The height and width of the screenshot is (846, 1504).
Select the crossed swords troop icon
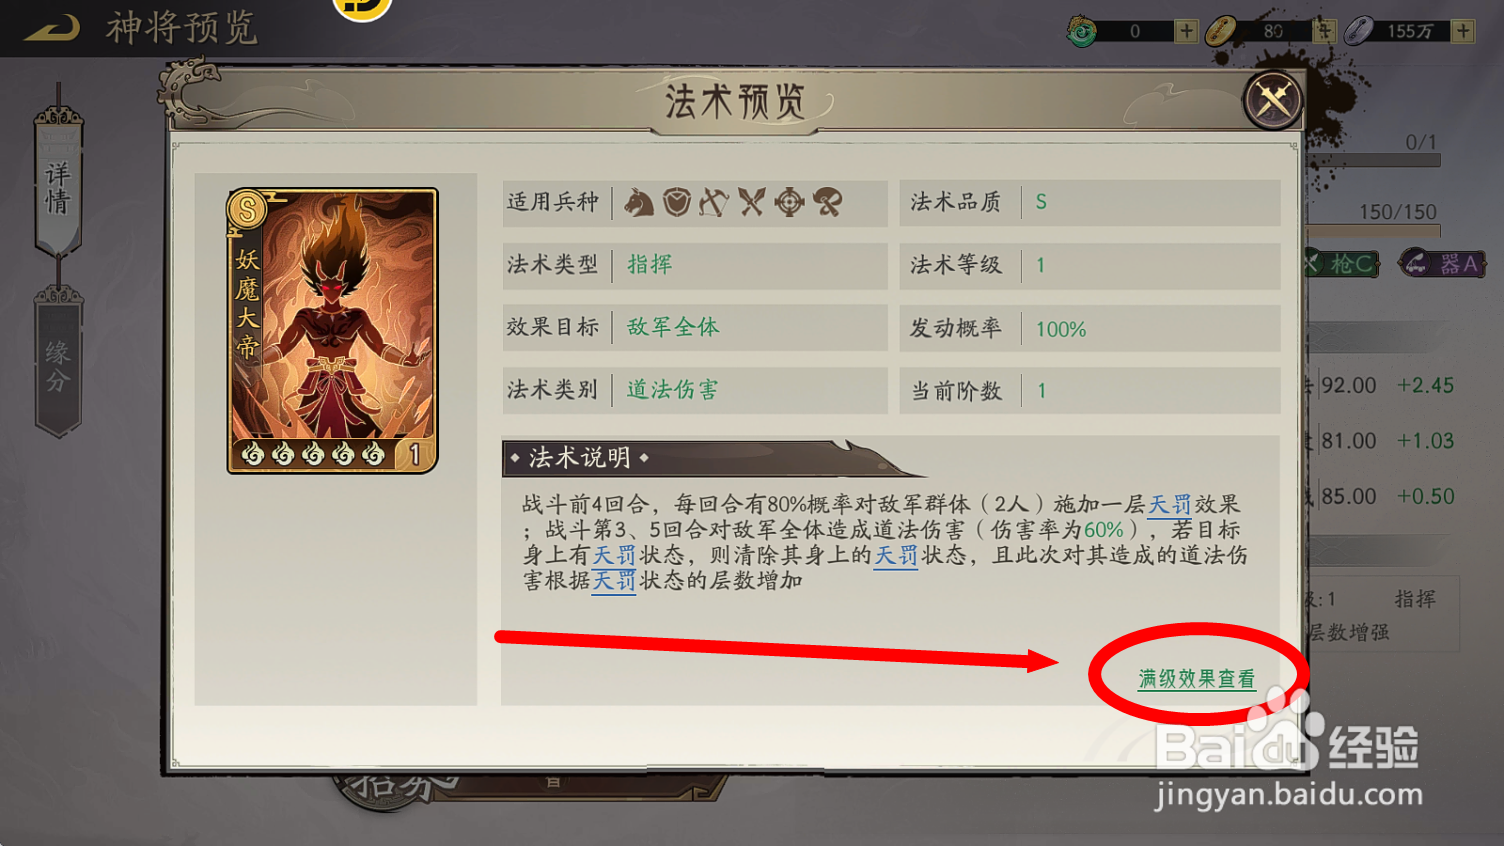pyautogui.click(x=751, y=202)
